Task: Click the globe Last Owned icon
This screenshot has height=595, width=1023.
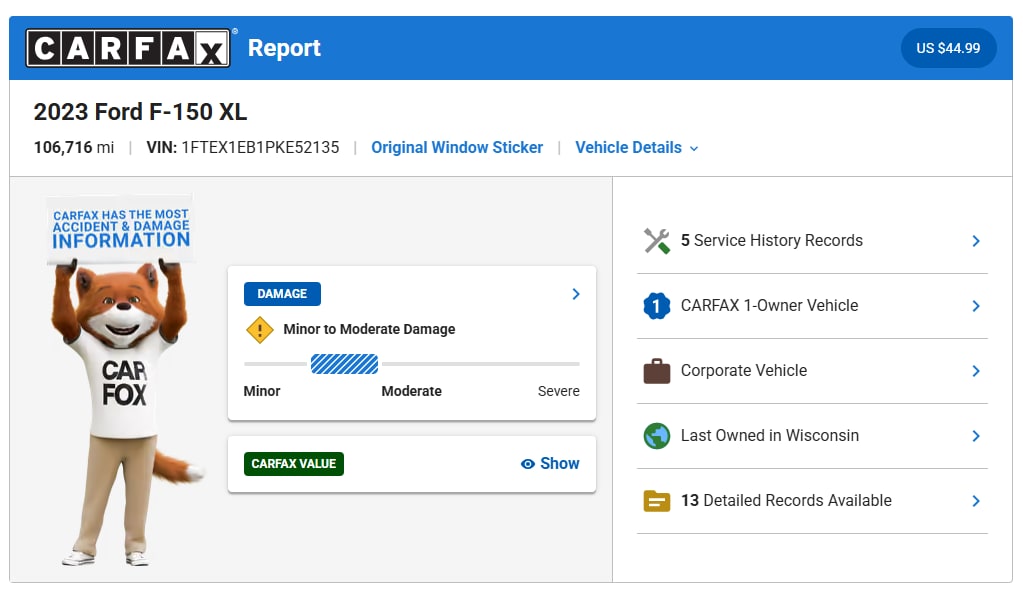Action: pyautogui.click(x=656, y=436)
